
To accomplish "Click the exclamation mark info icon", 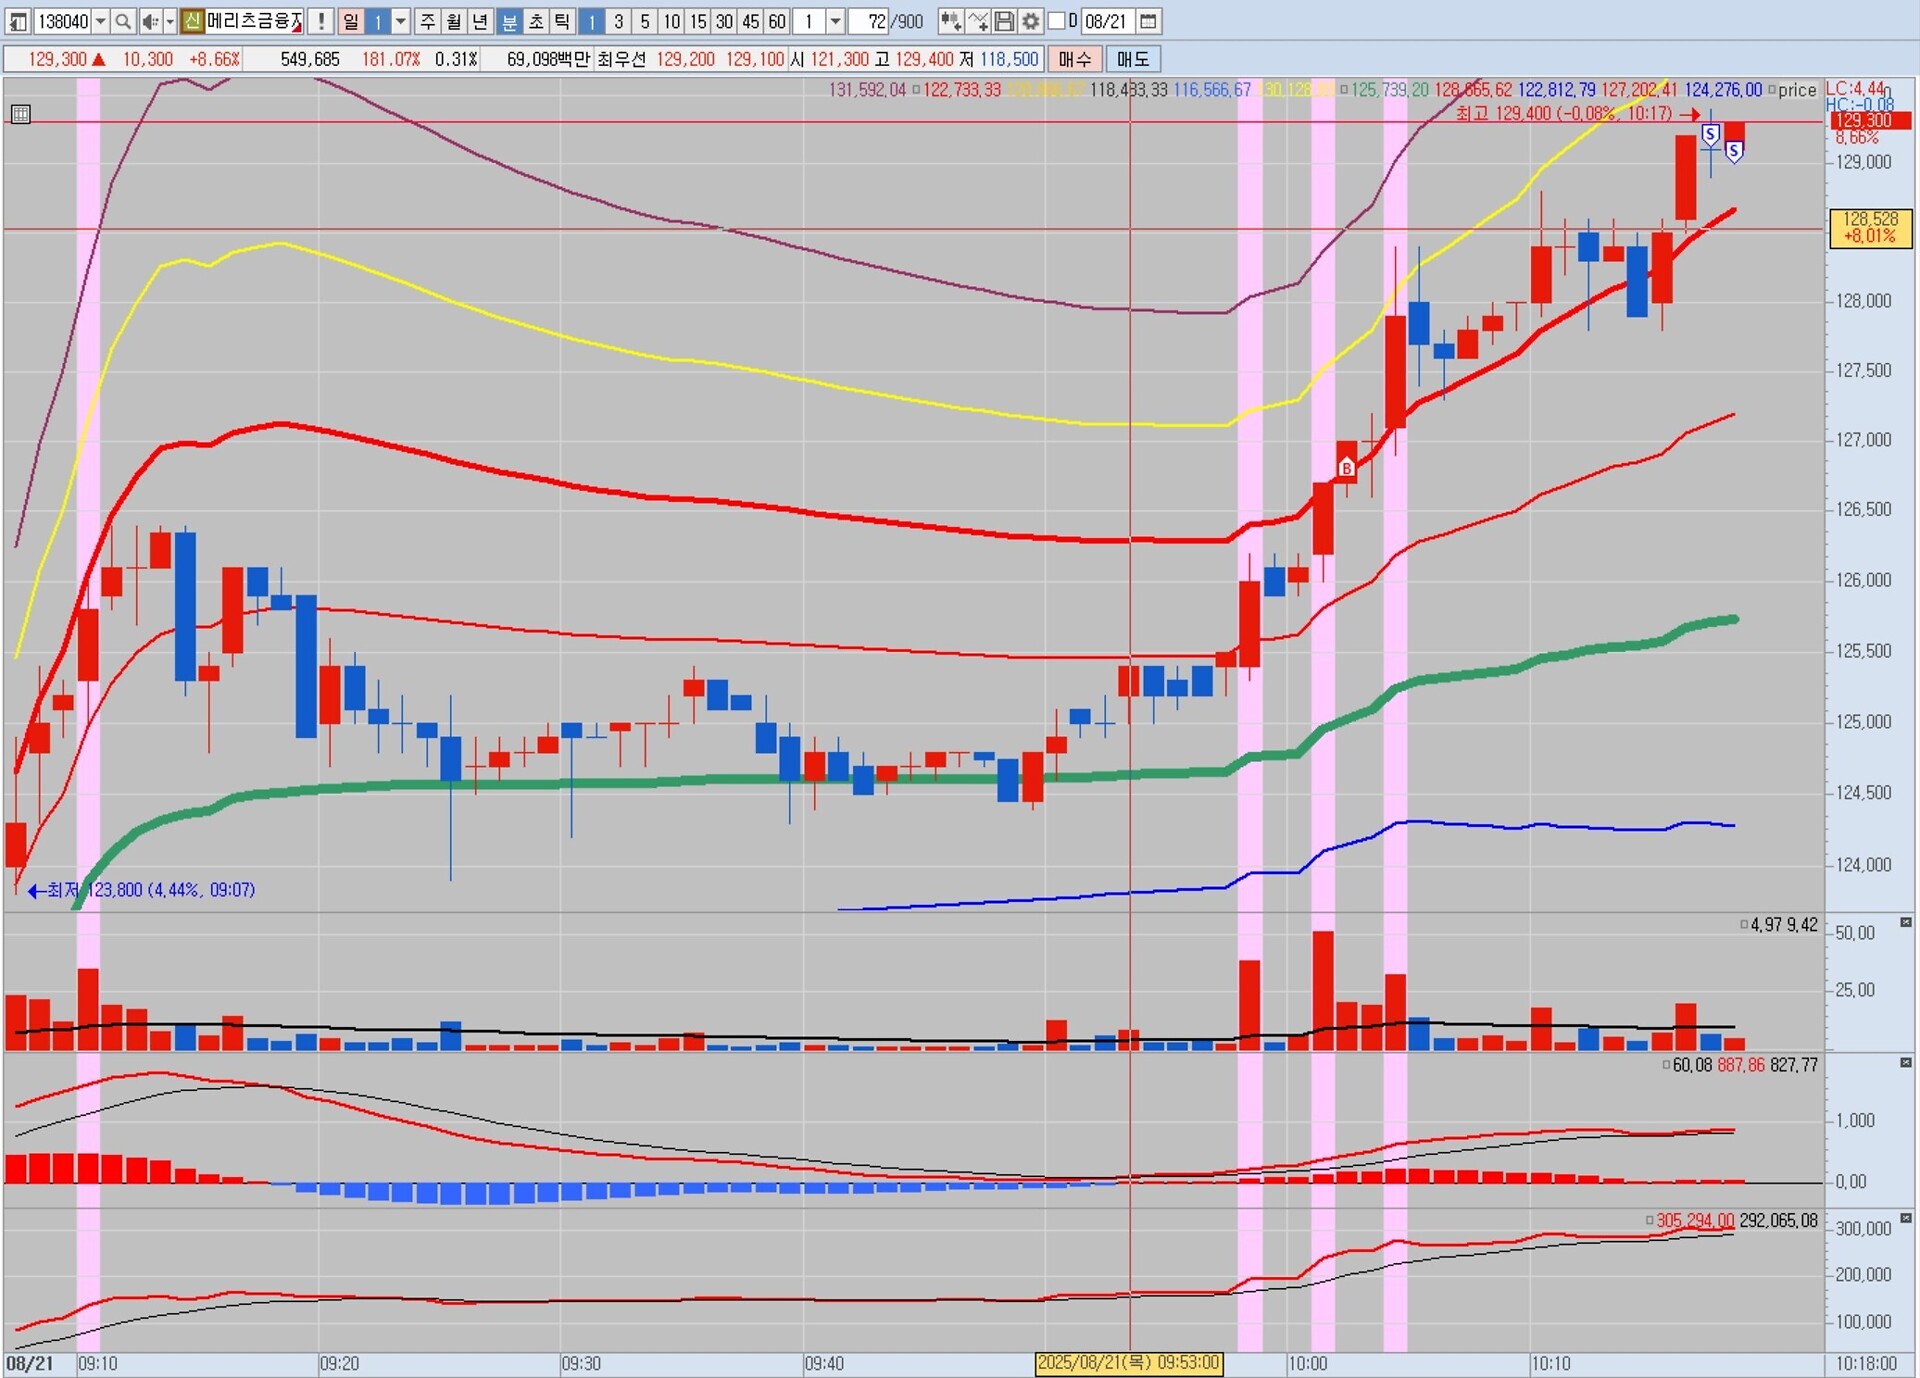I will click(321, 21).
